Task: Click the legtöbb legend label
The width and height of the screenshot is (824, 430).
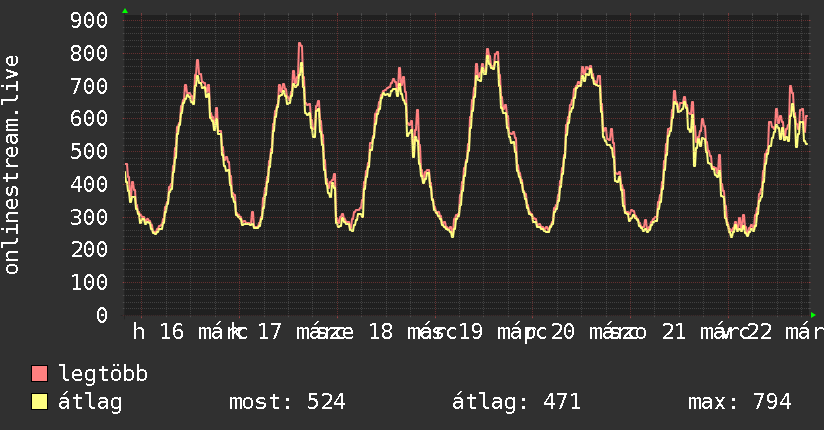Action: click(x=103, y=374)
